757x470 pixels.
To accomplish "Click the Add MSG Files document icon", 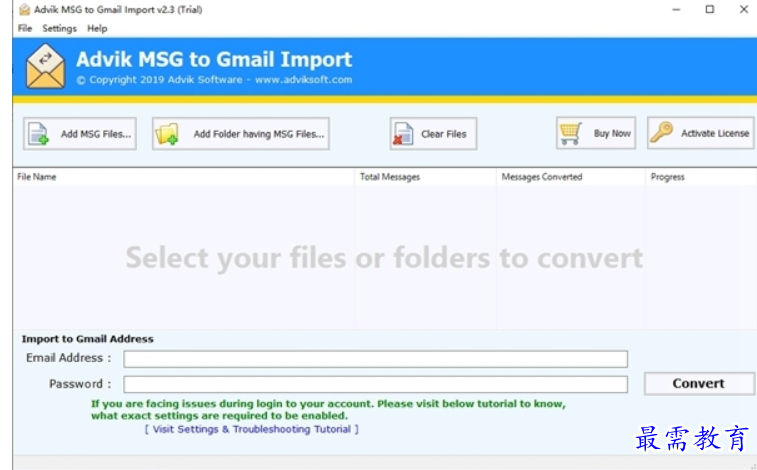I will [x=38, y=134].
